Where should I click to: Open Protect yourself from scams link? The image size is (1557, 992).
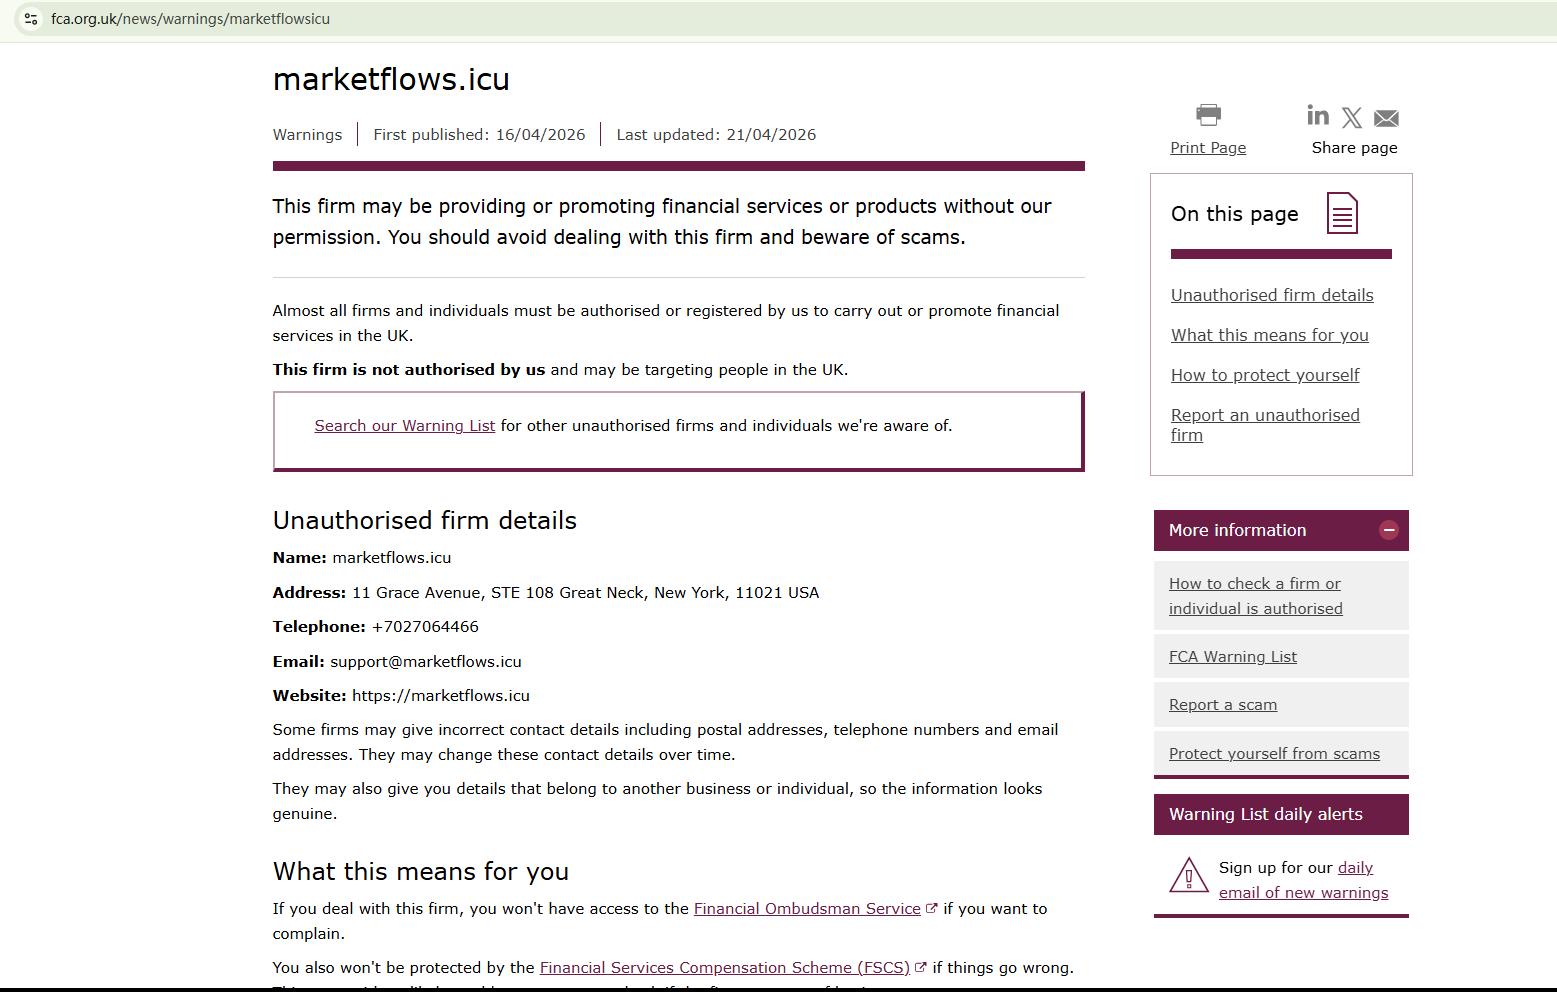tap(1274, 754)
